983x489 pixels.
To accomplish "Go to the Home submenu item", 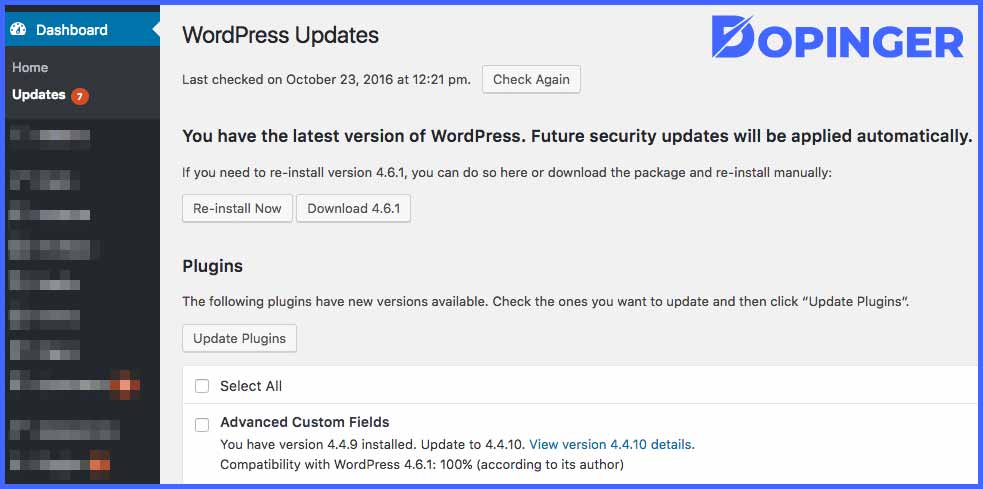I will coord(30,67).
